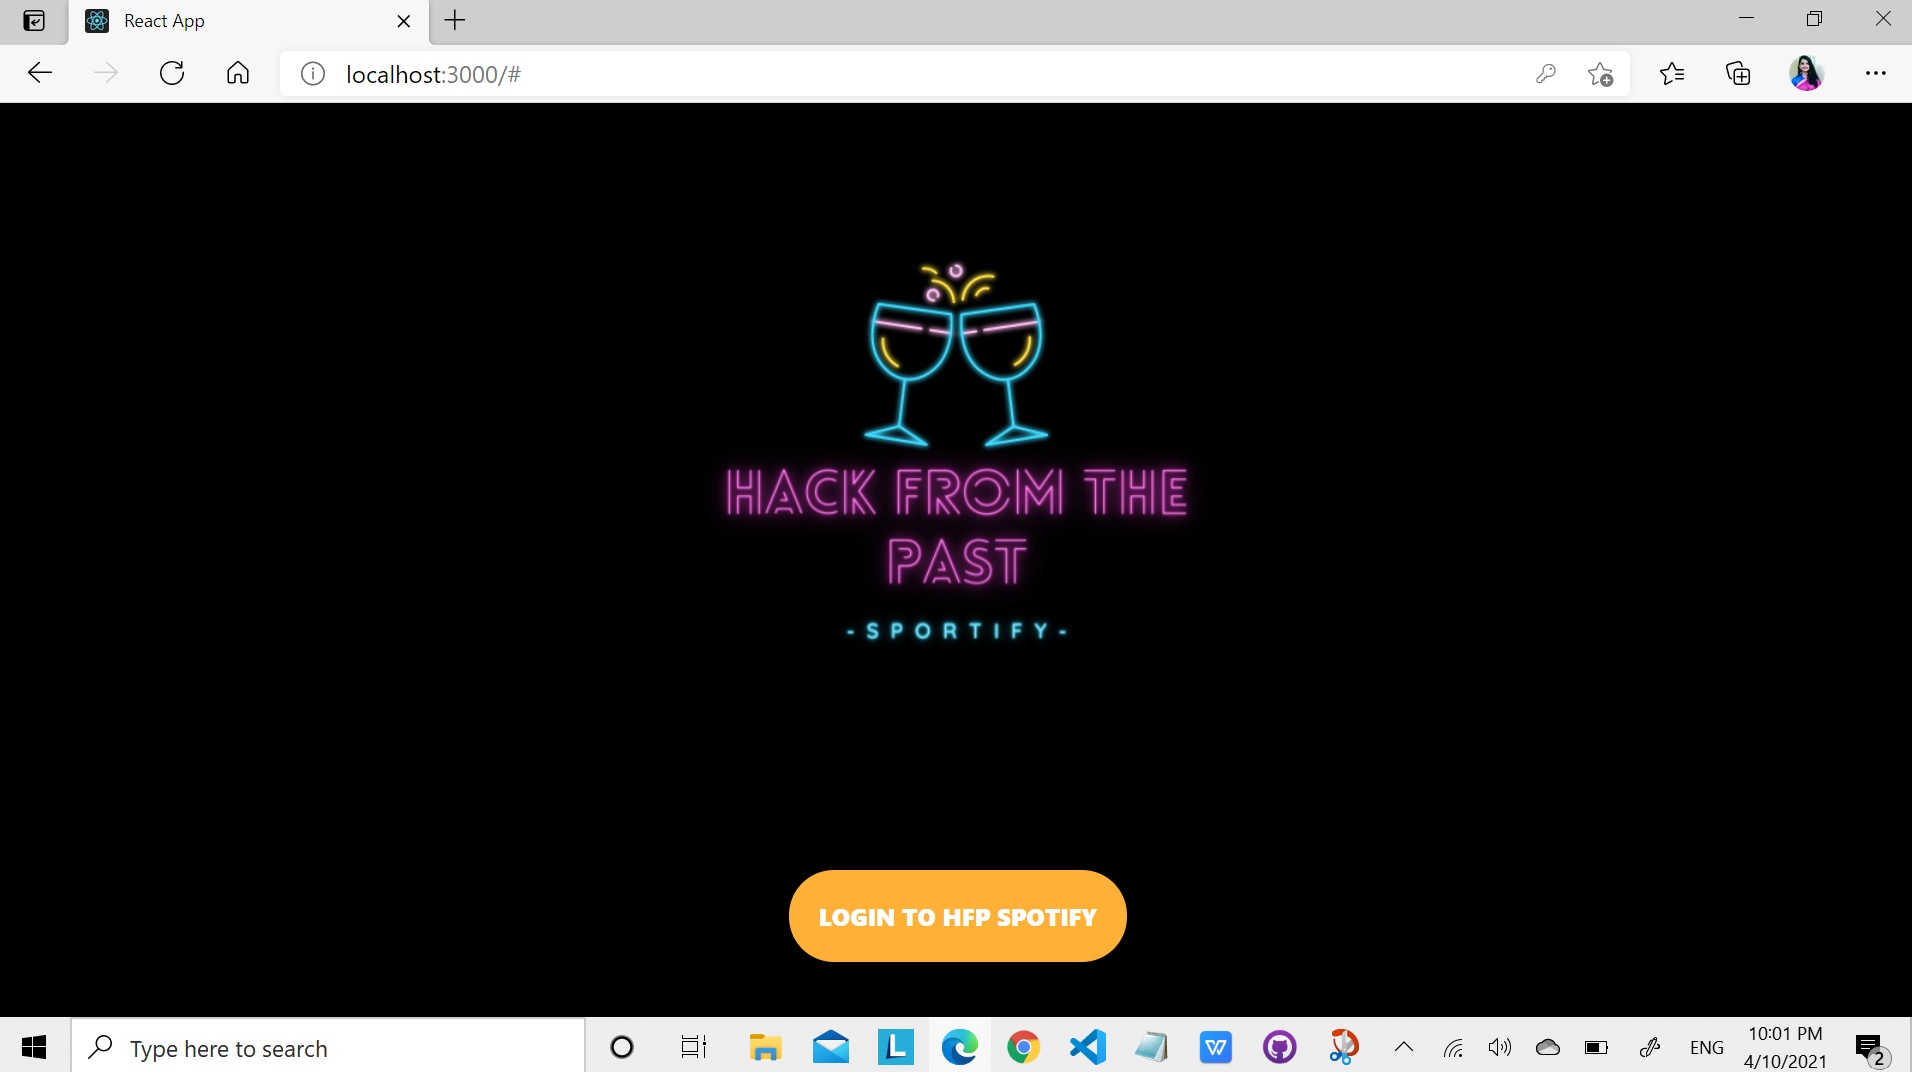The width and height of the screenshot is (1912, 1072).
Task: Click the Login to HFP Spotify button
Action: coord(957,916)
